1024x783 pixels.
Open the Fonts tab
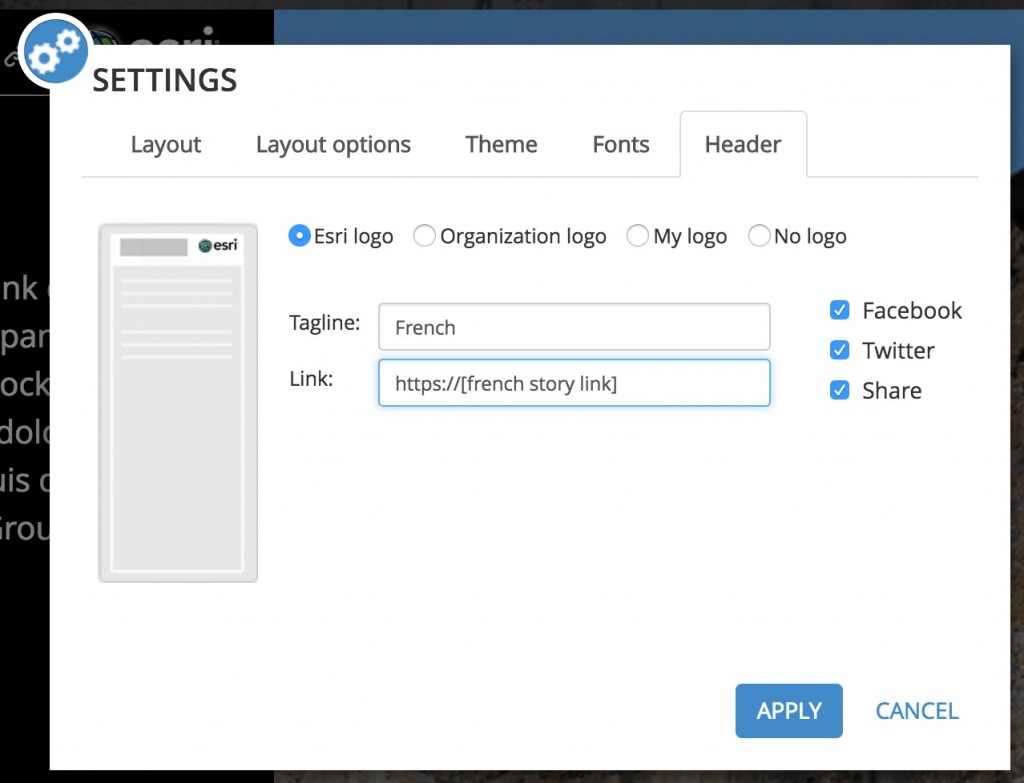(x=621, y=145)
